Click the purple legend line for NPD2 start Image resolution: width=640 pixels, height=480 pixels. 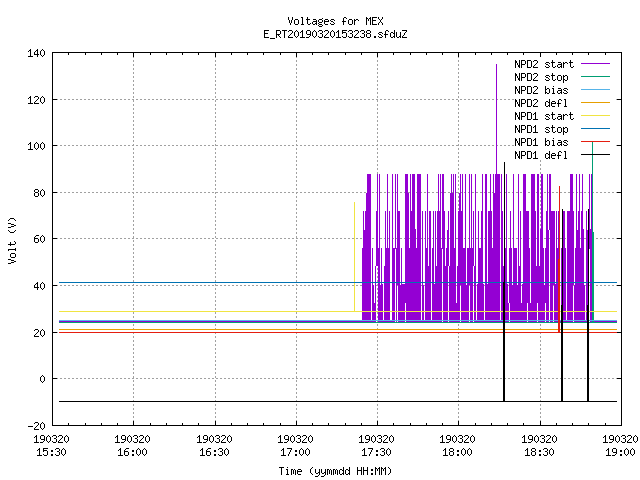pos(595,64)
